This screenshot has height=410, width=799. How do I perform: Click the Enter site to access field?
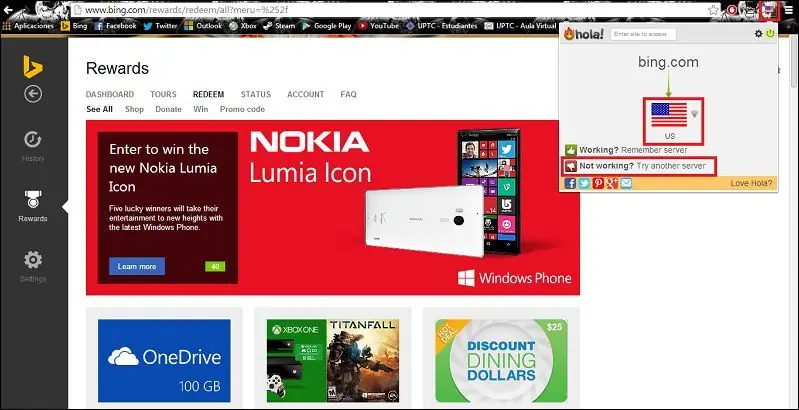643,34
